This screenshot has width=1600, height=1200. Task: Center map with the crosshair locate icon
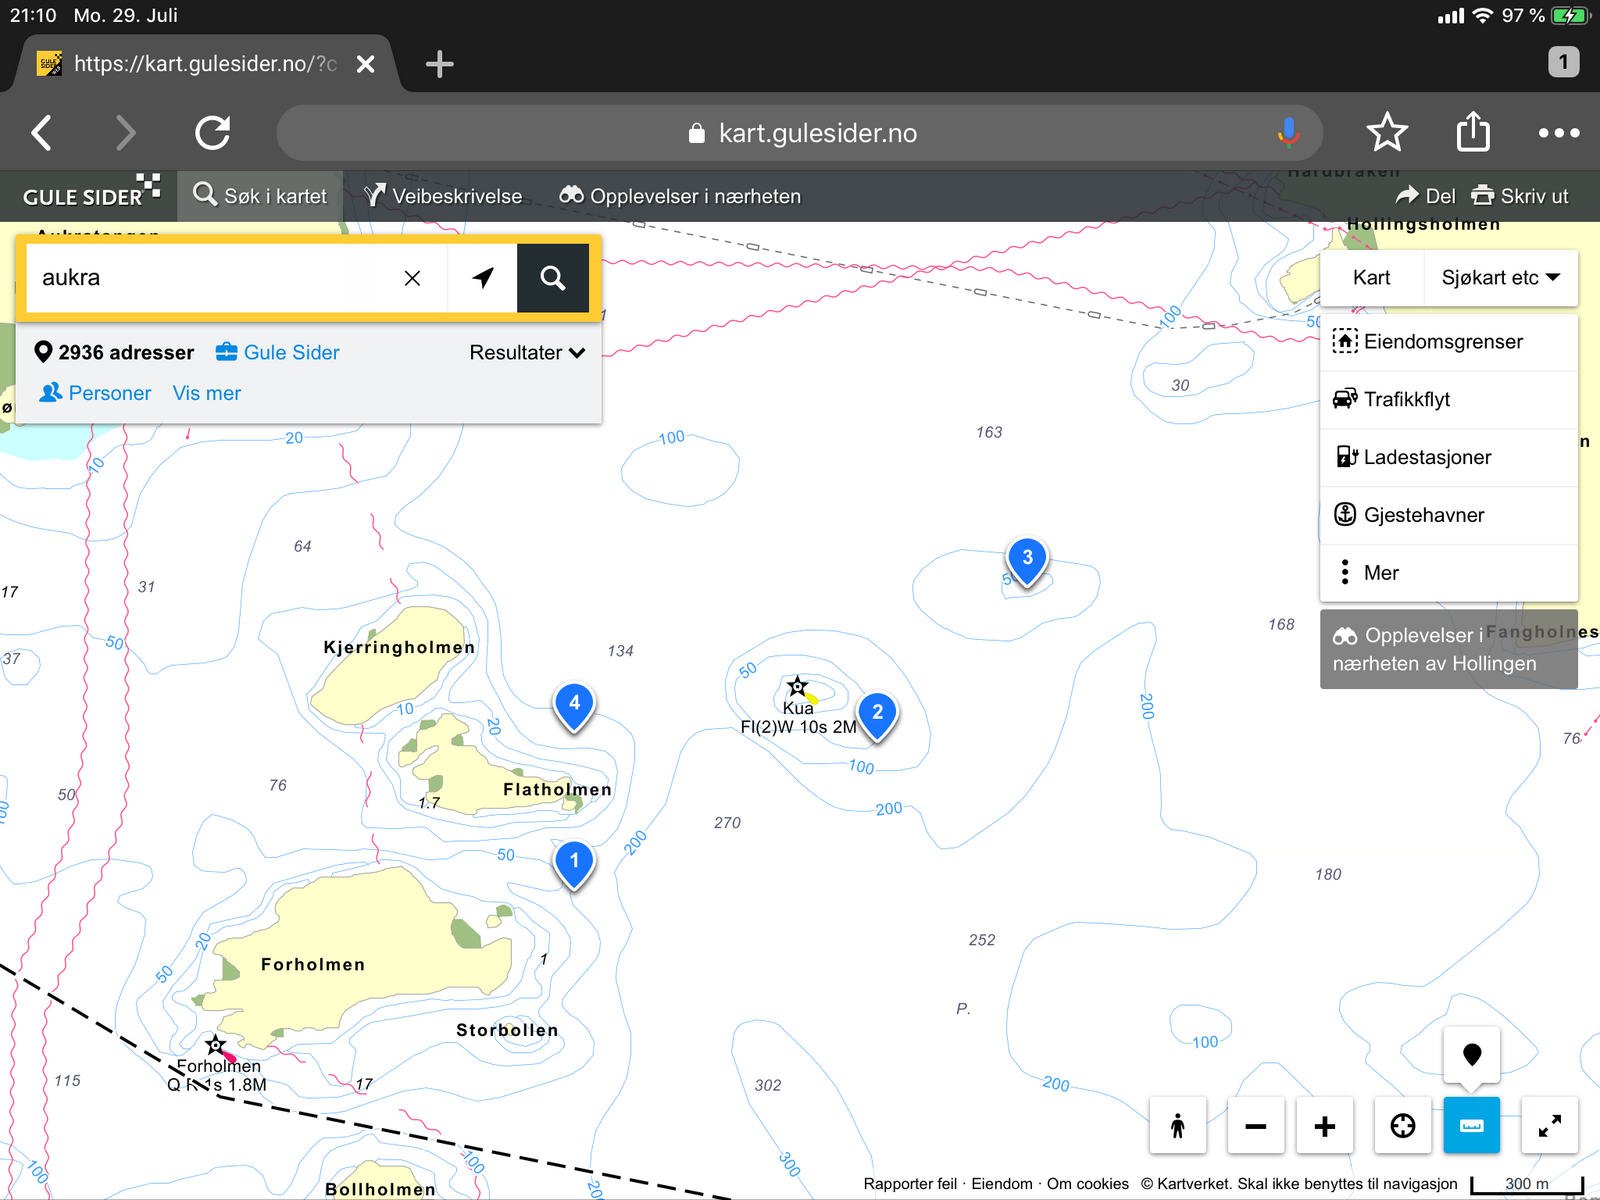click(1402, 1126)
